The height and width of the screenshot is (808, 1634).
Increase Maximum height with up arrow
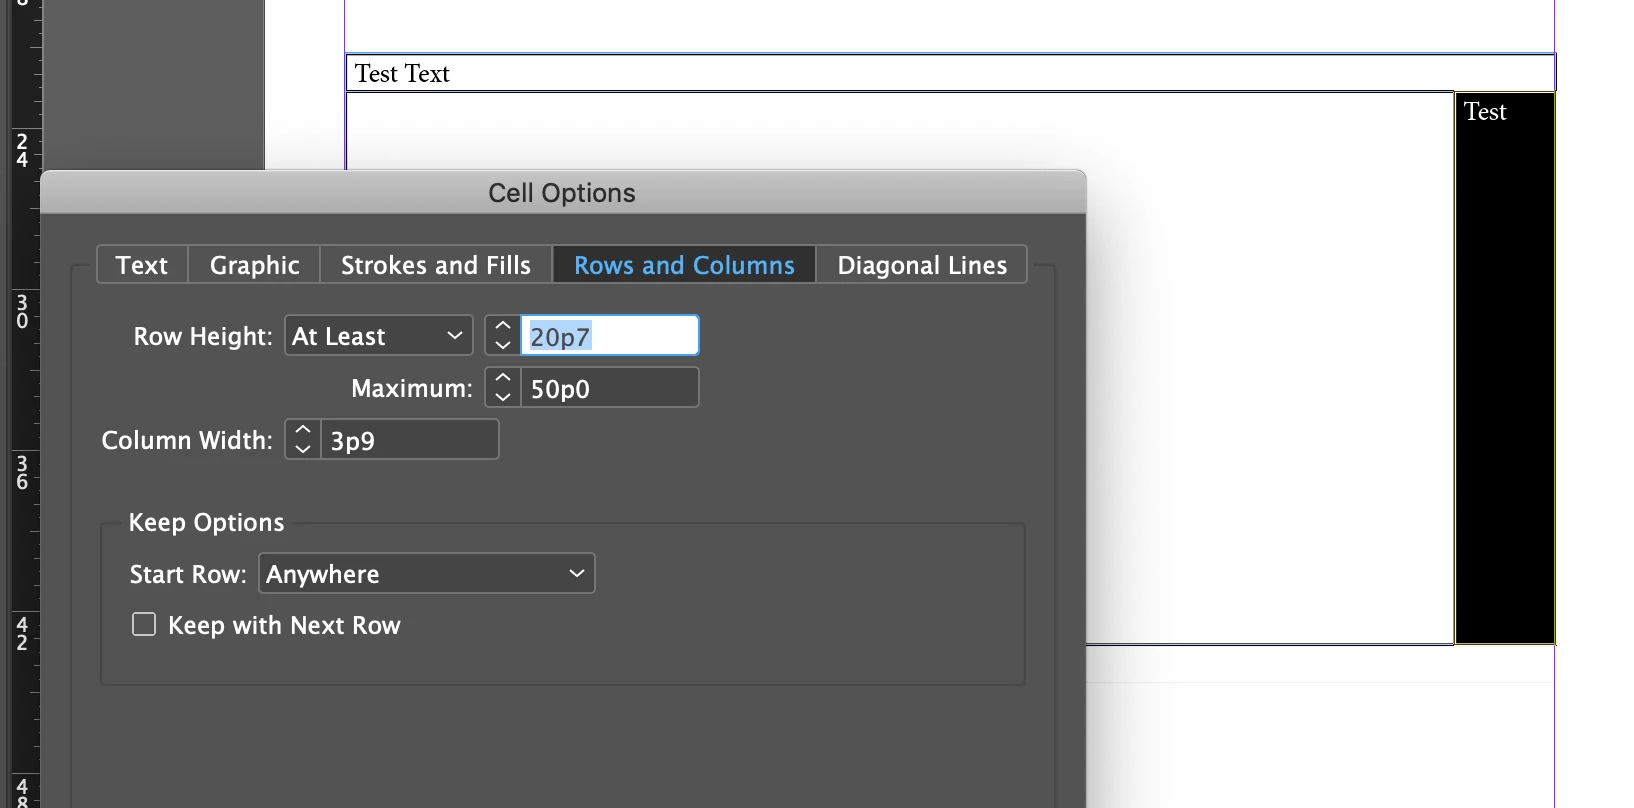503,378
